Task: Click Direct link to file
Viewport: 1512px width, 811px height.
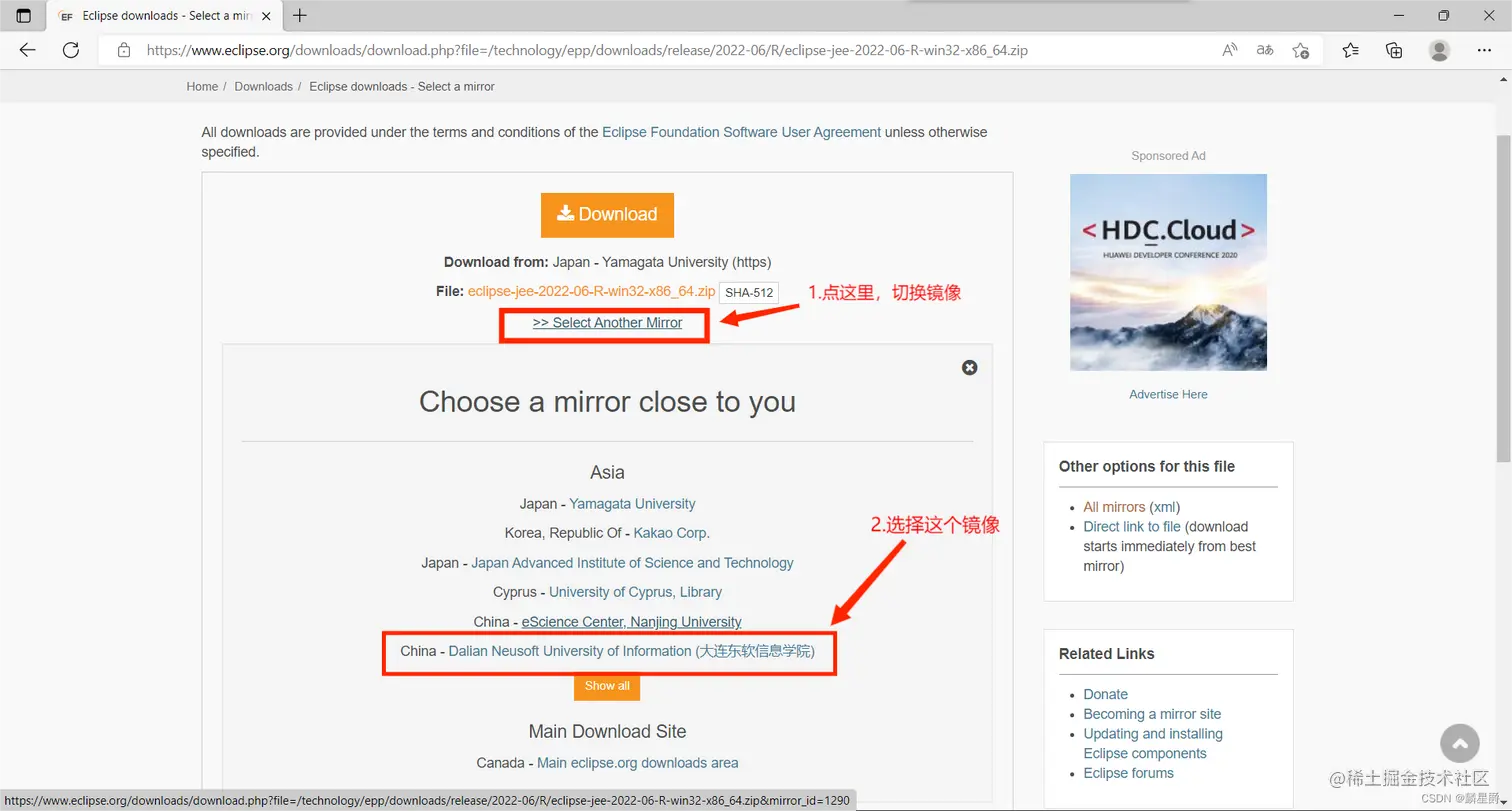Action: point(1132,527)
